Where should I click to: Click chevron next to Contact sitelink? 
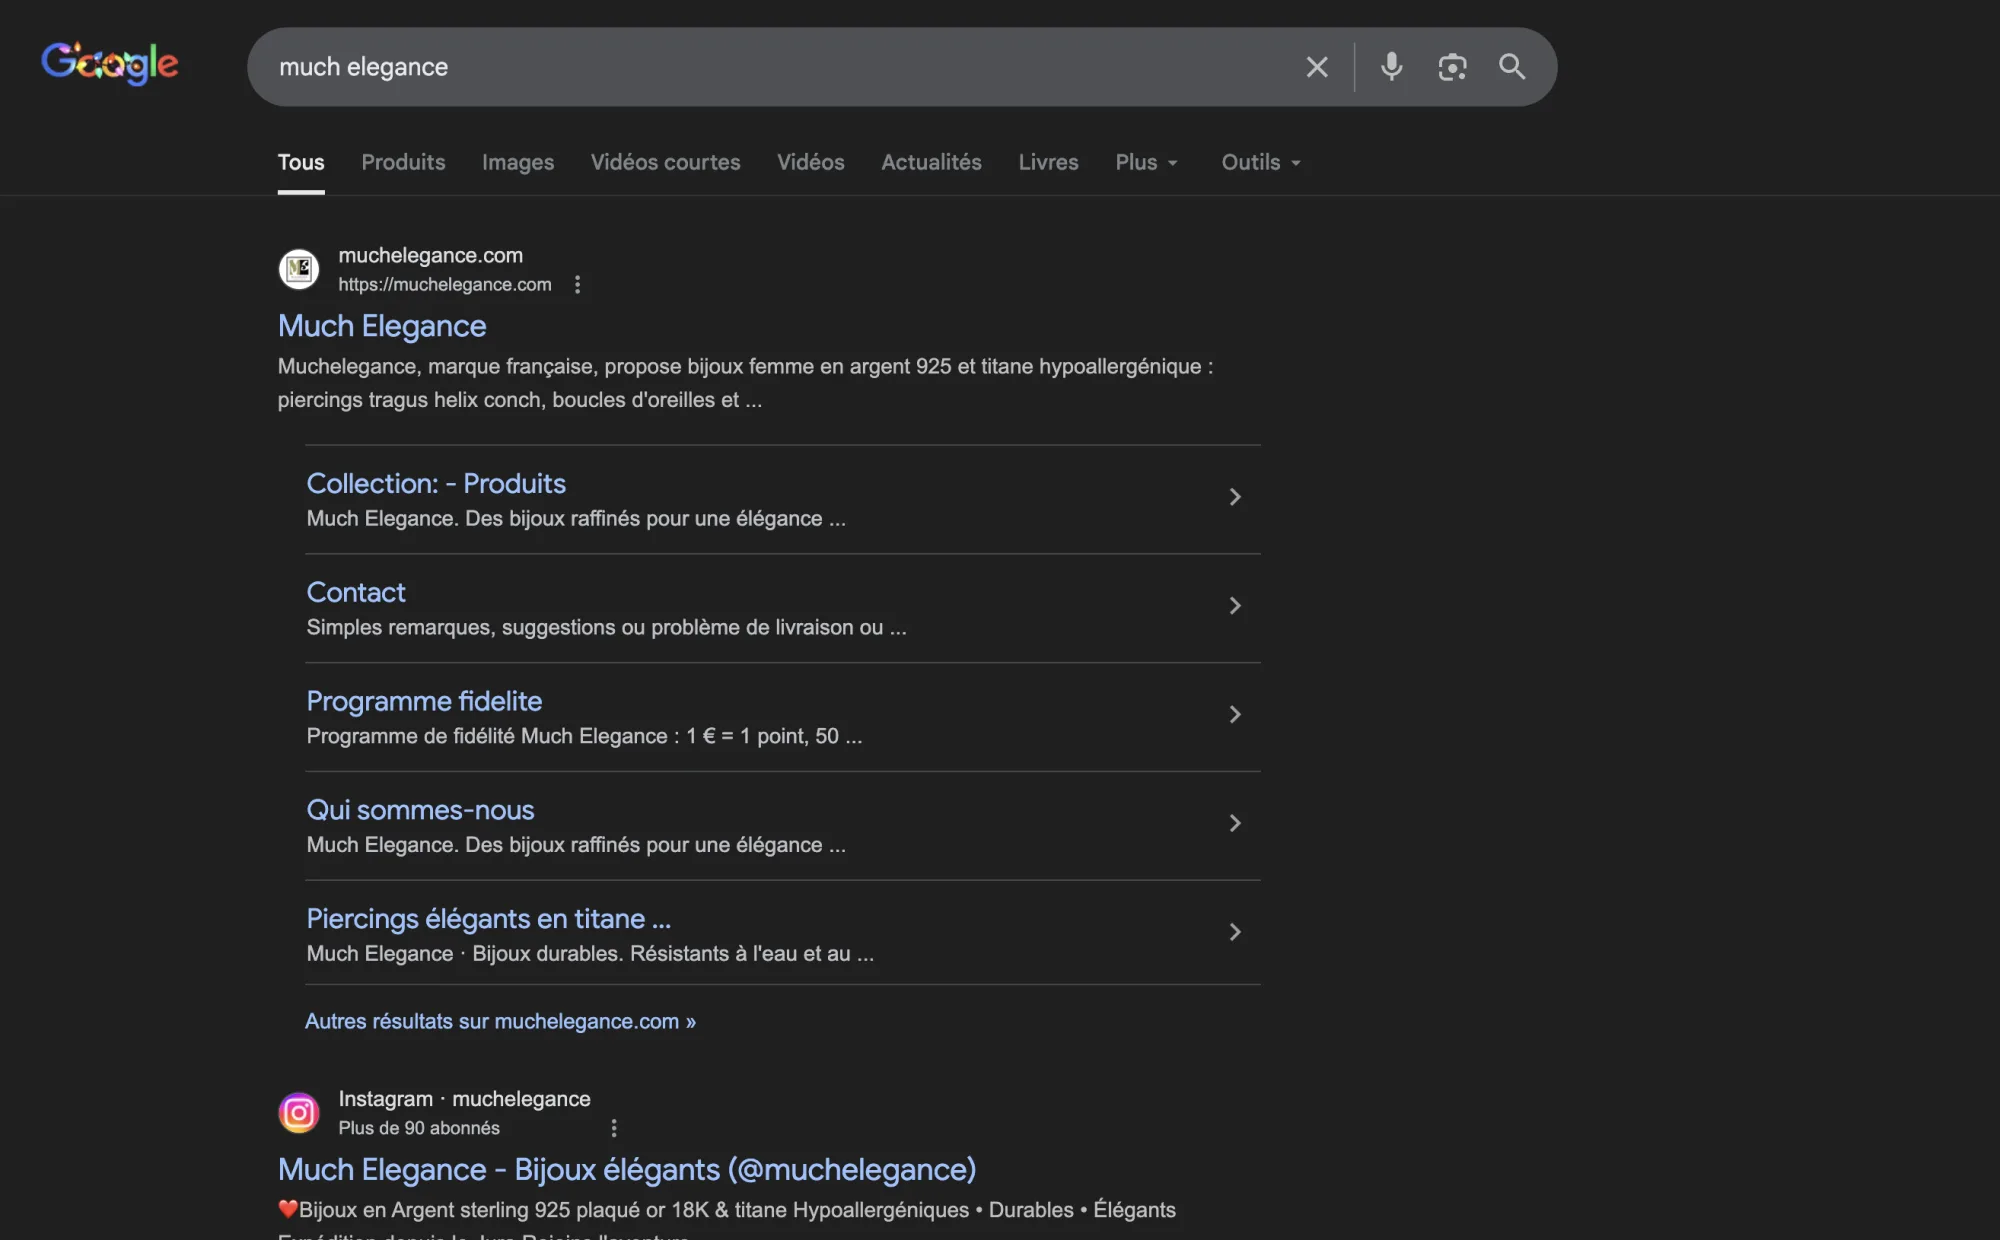tap(1234, 606)
